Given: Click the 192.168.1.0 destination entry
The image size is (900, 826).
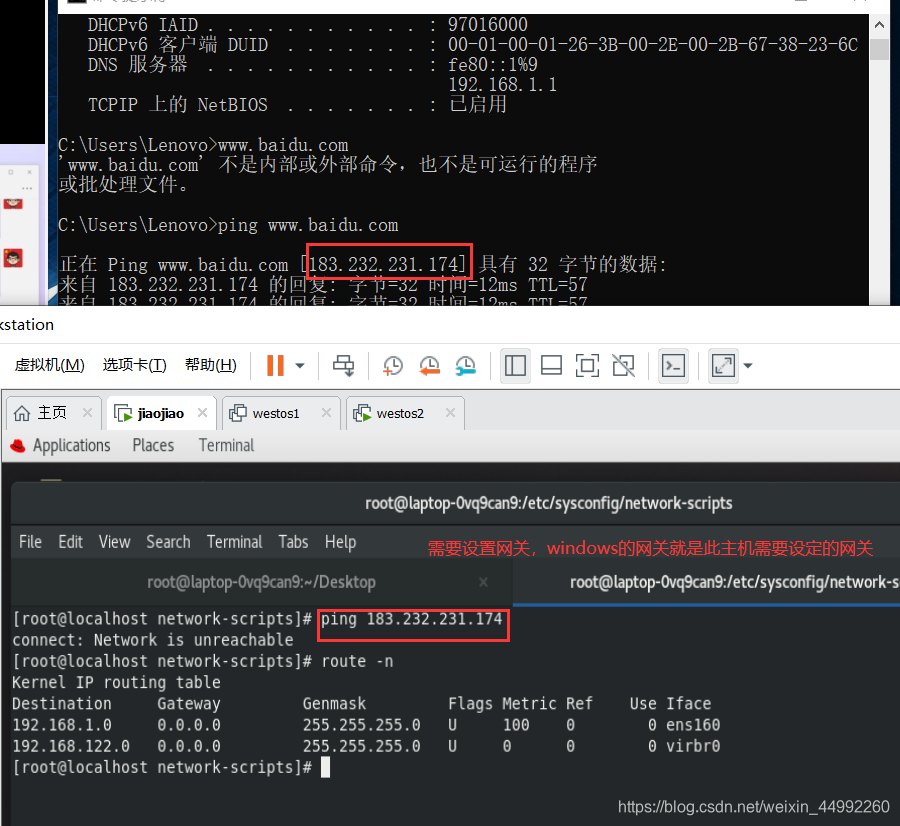Looking at the screenshot, I should coord(62,725).
